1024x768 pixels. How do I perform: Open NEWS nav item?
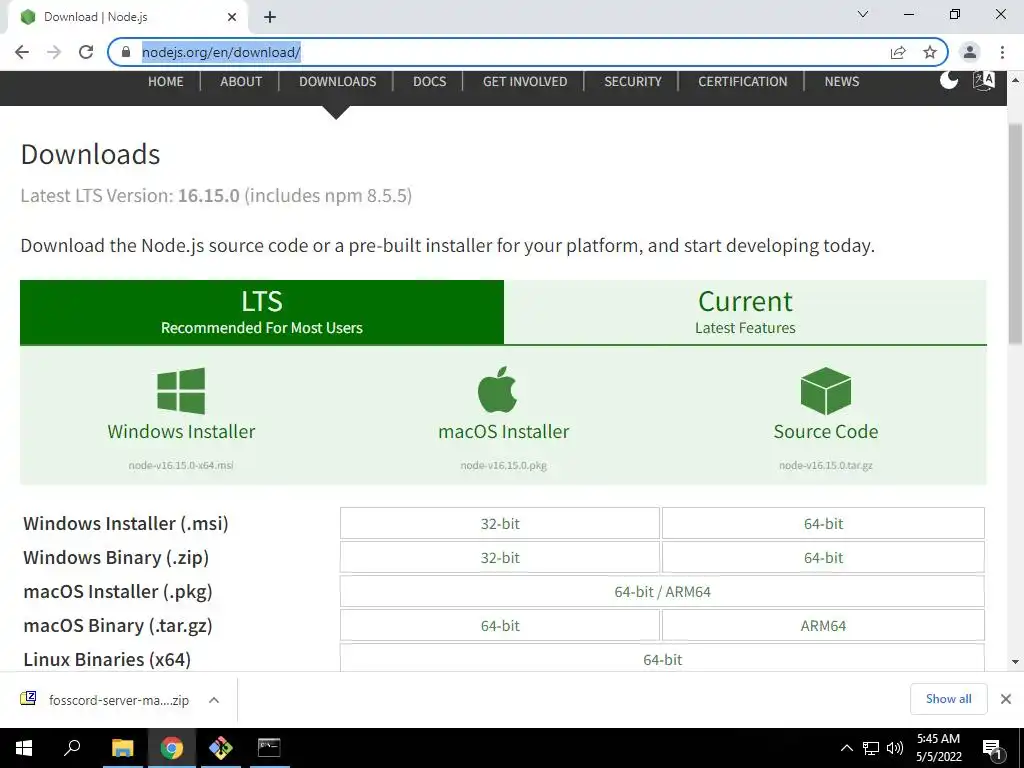842,82
